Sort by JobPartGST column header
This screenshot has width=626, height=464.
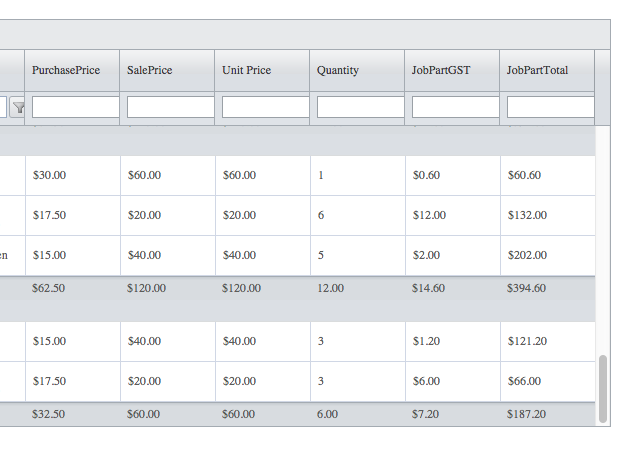click(452, 71)
